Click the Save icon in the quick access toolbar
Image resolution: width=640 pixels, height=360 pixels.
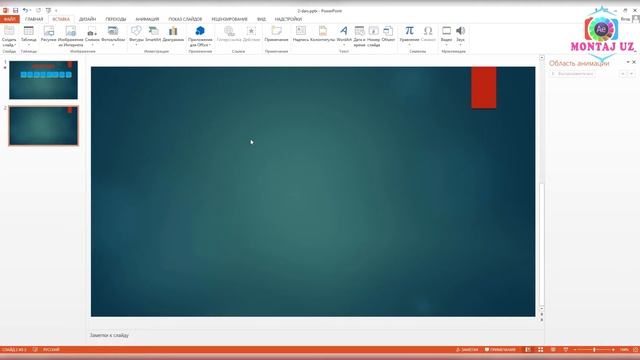coord(16,10)
